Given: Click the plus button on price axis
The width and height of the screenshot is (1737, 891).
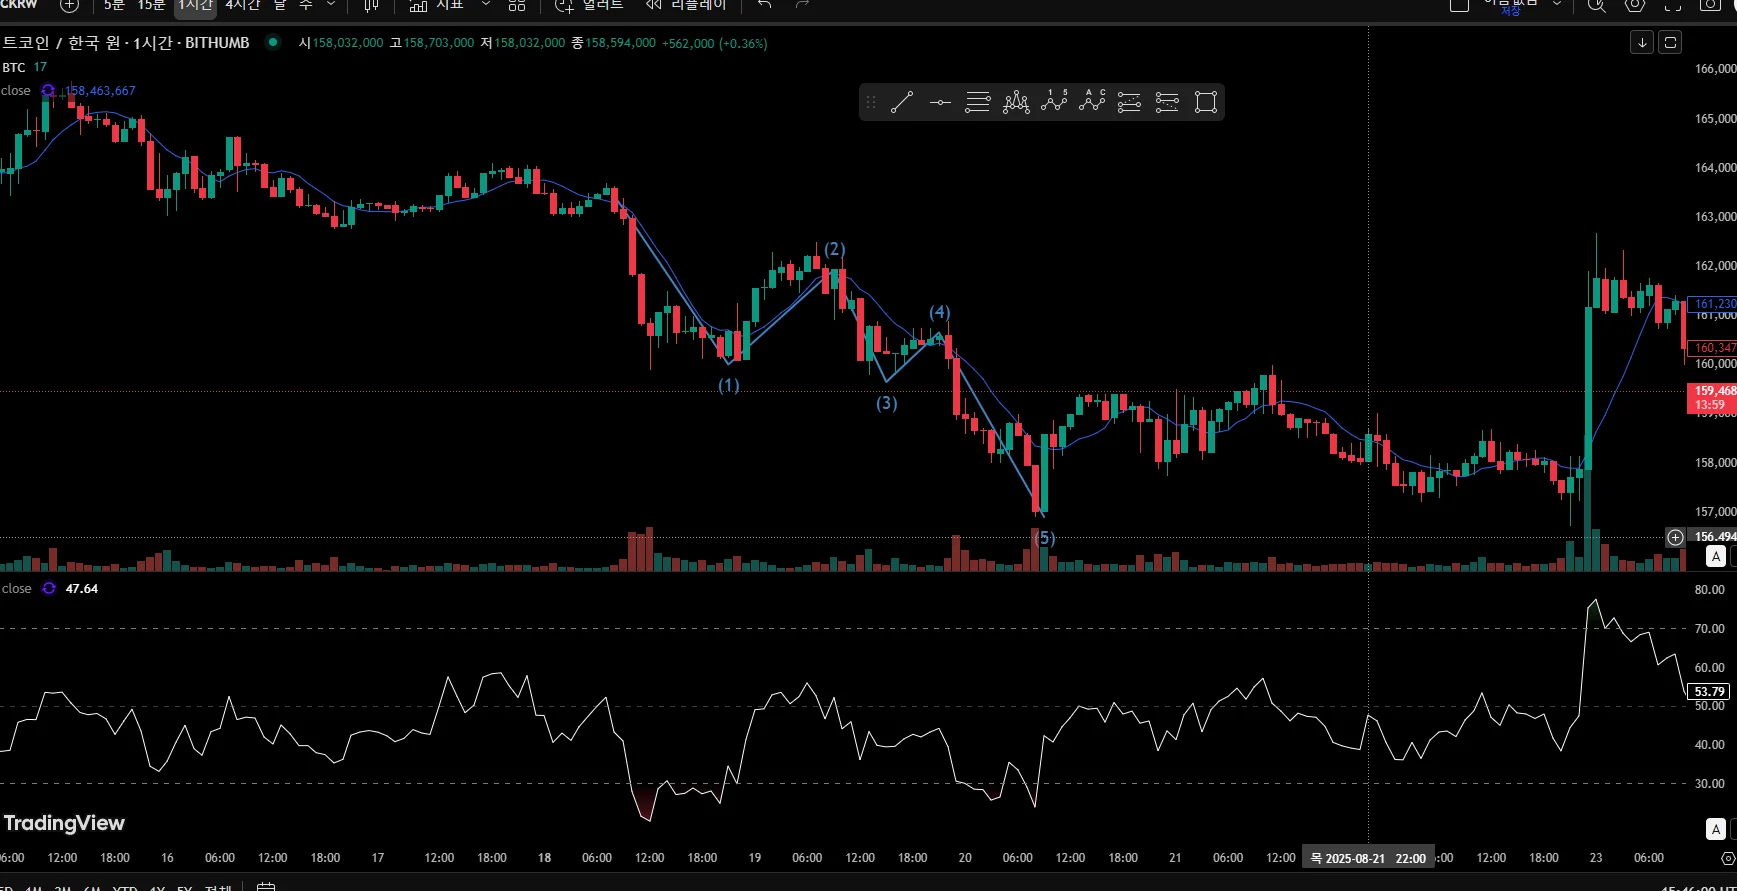Looking at the screenshot, I should [1675, 537].
